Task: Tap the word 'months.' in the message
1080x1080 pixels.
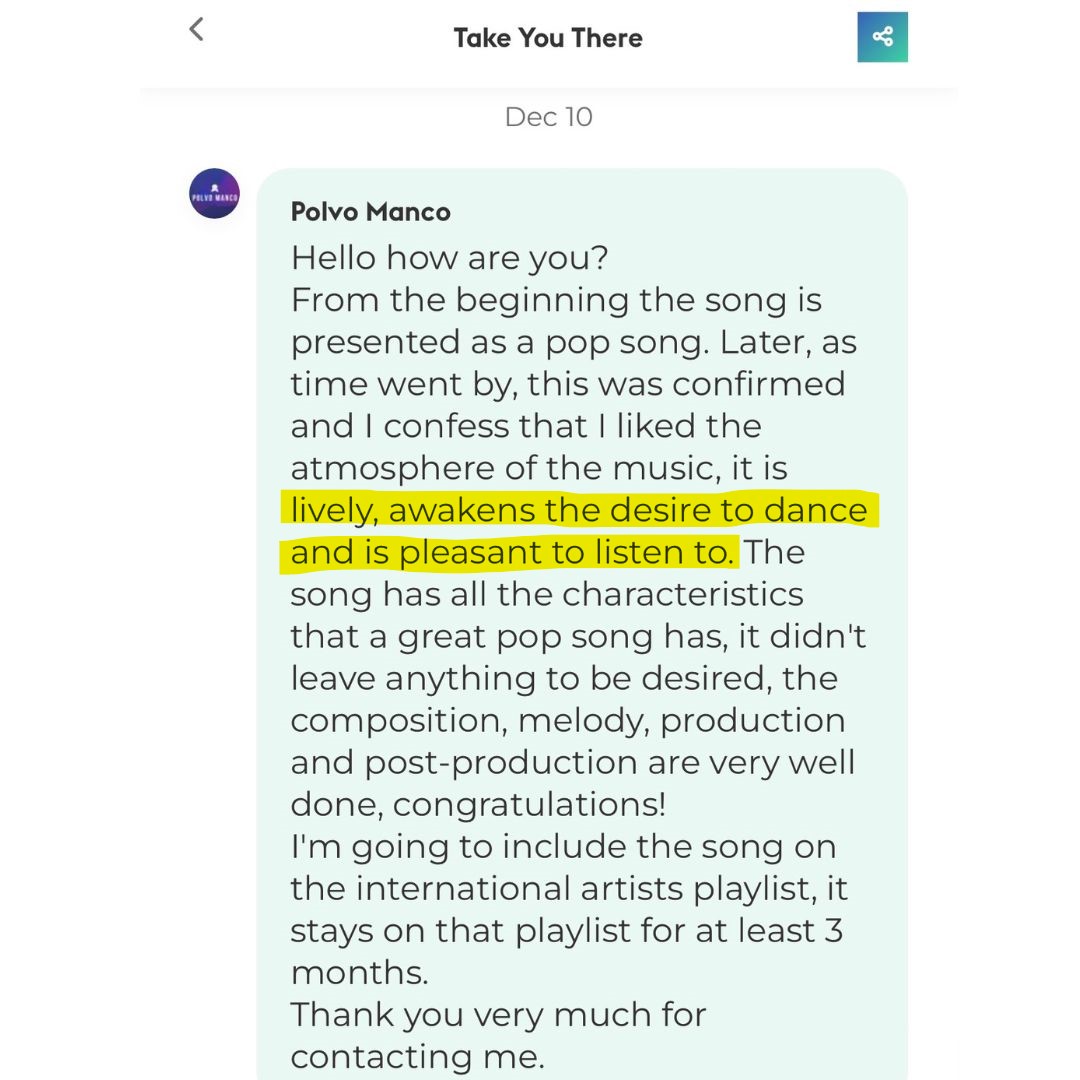Action: 360,973
